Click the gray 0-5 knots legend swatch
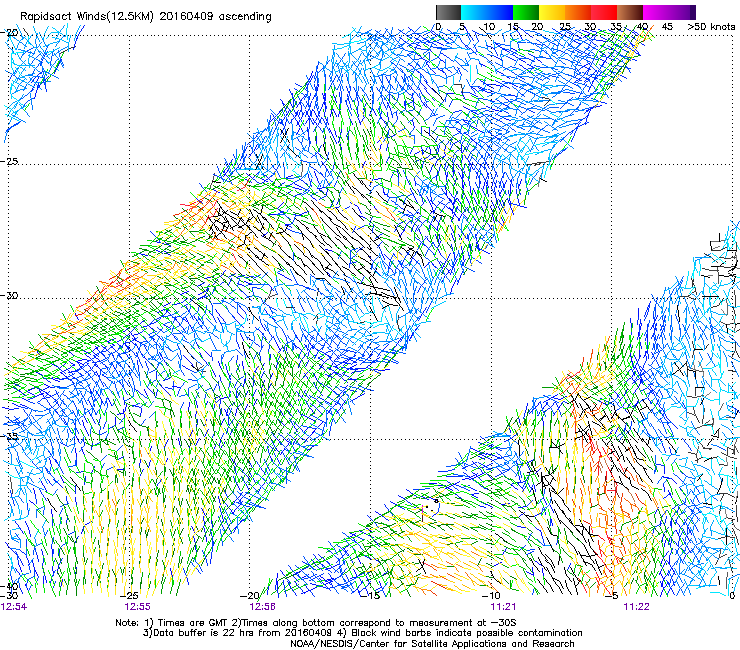This screenshot has width=740, height=650. (x=448, y=12)
